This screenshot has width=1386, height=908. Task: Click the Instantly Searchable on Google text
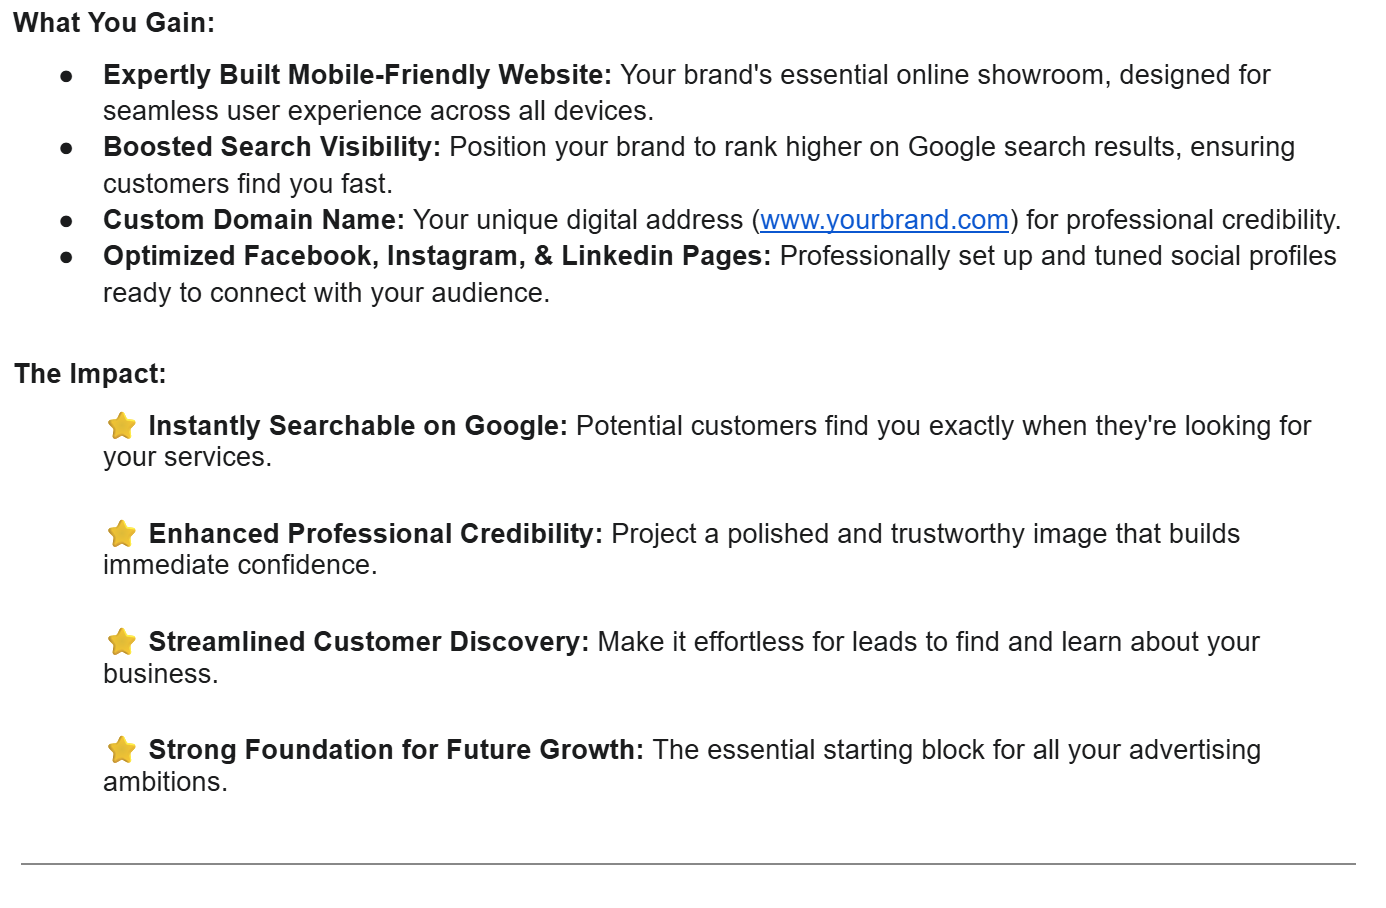coord(358,426)
